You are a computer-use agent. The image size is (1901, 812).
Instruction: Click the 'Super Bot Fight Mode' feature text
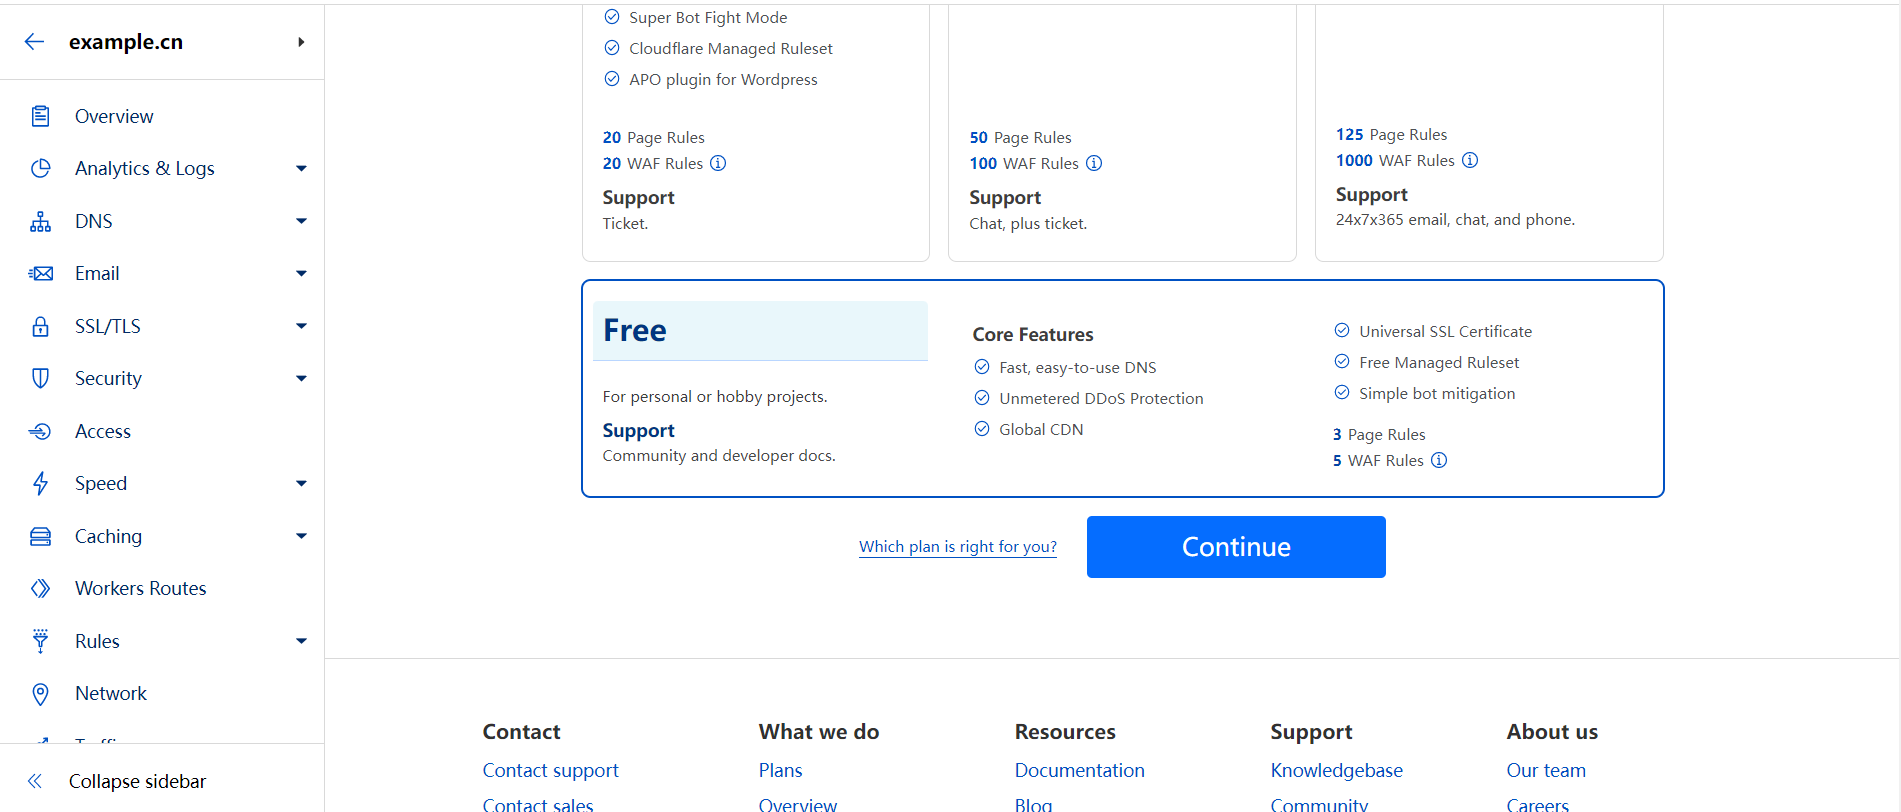(x=708, y=17)
